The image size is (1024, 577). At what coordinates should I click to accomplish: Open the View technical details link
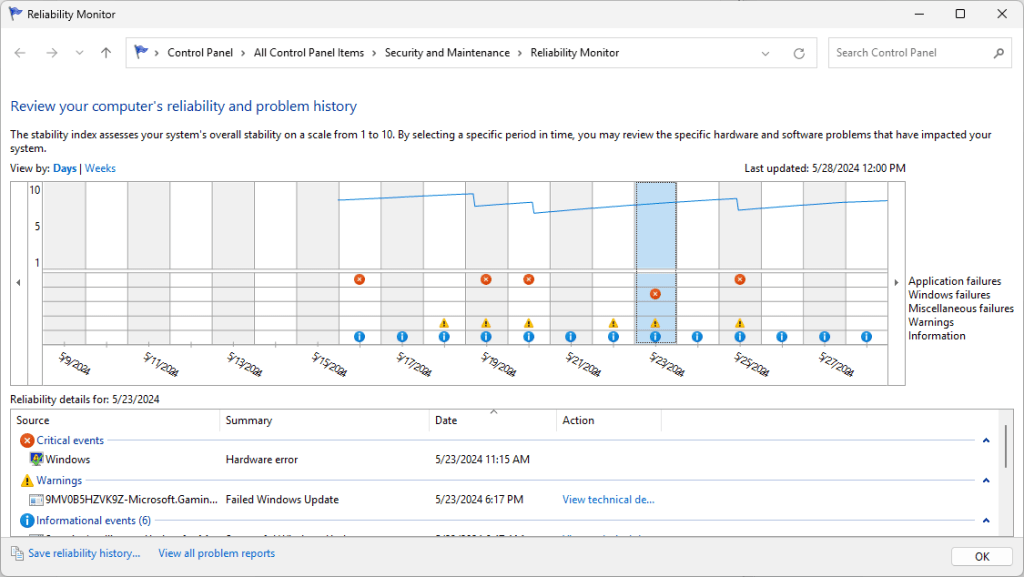coord(608,499)
